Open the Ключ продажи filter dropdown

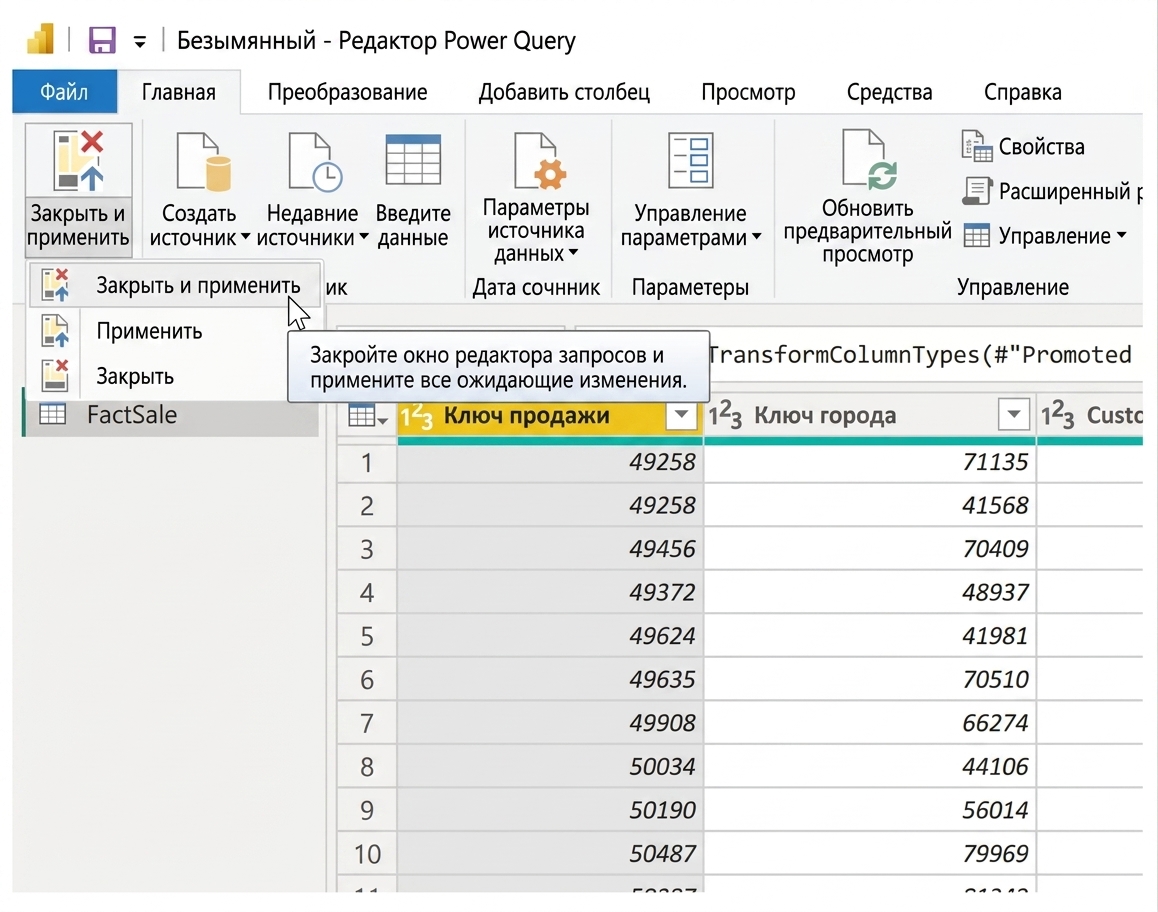coord(681,415)
